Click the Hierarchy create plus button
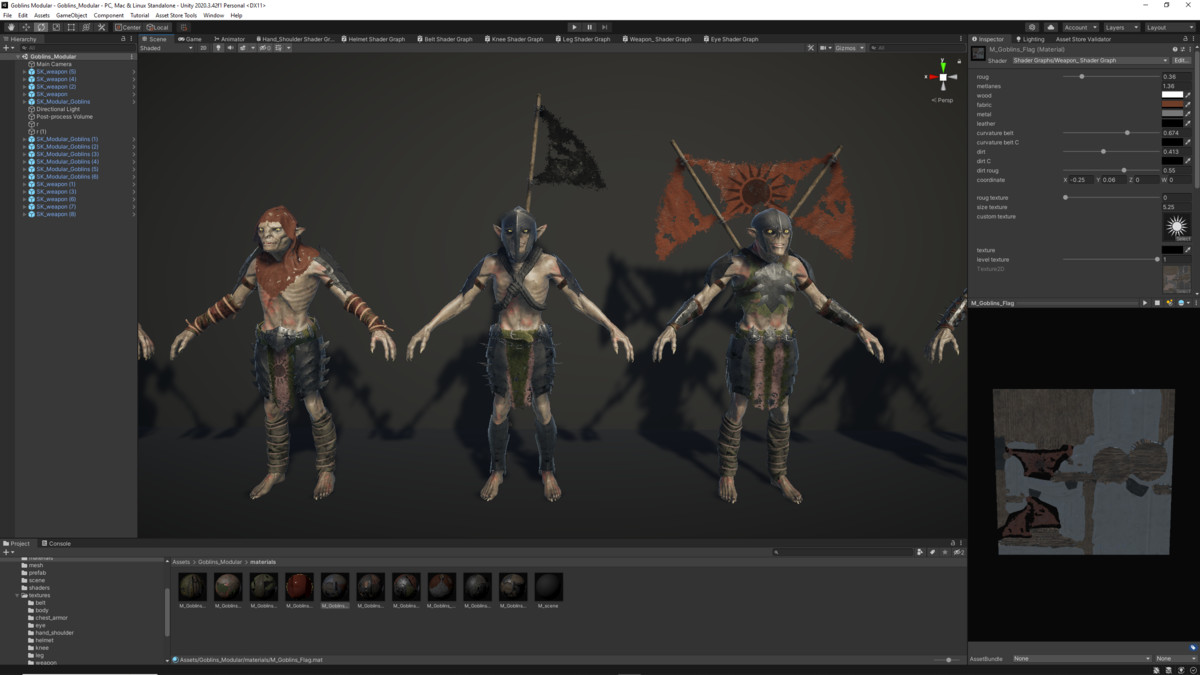 pyautogui.click(x=7, y=48)
